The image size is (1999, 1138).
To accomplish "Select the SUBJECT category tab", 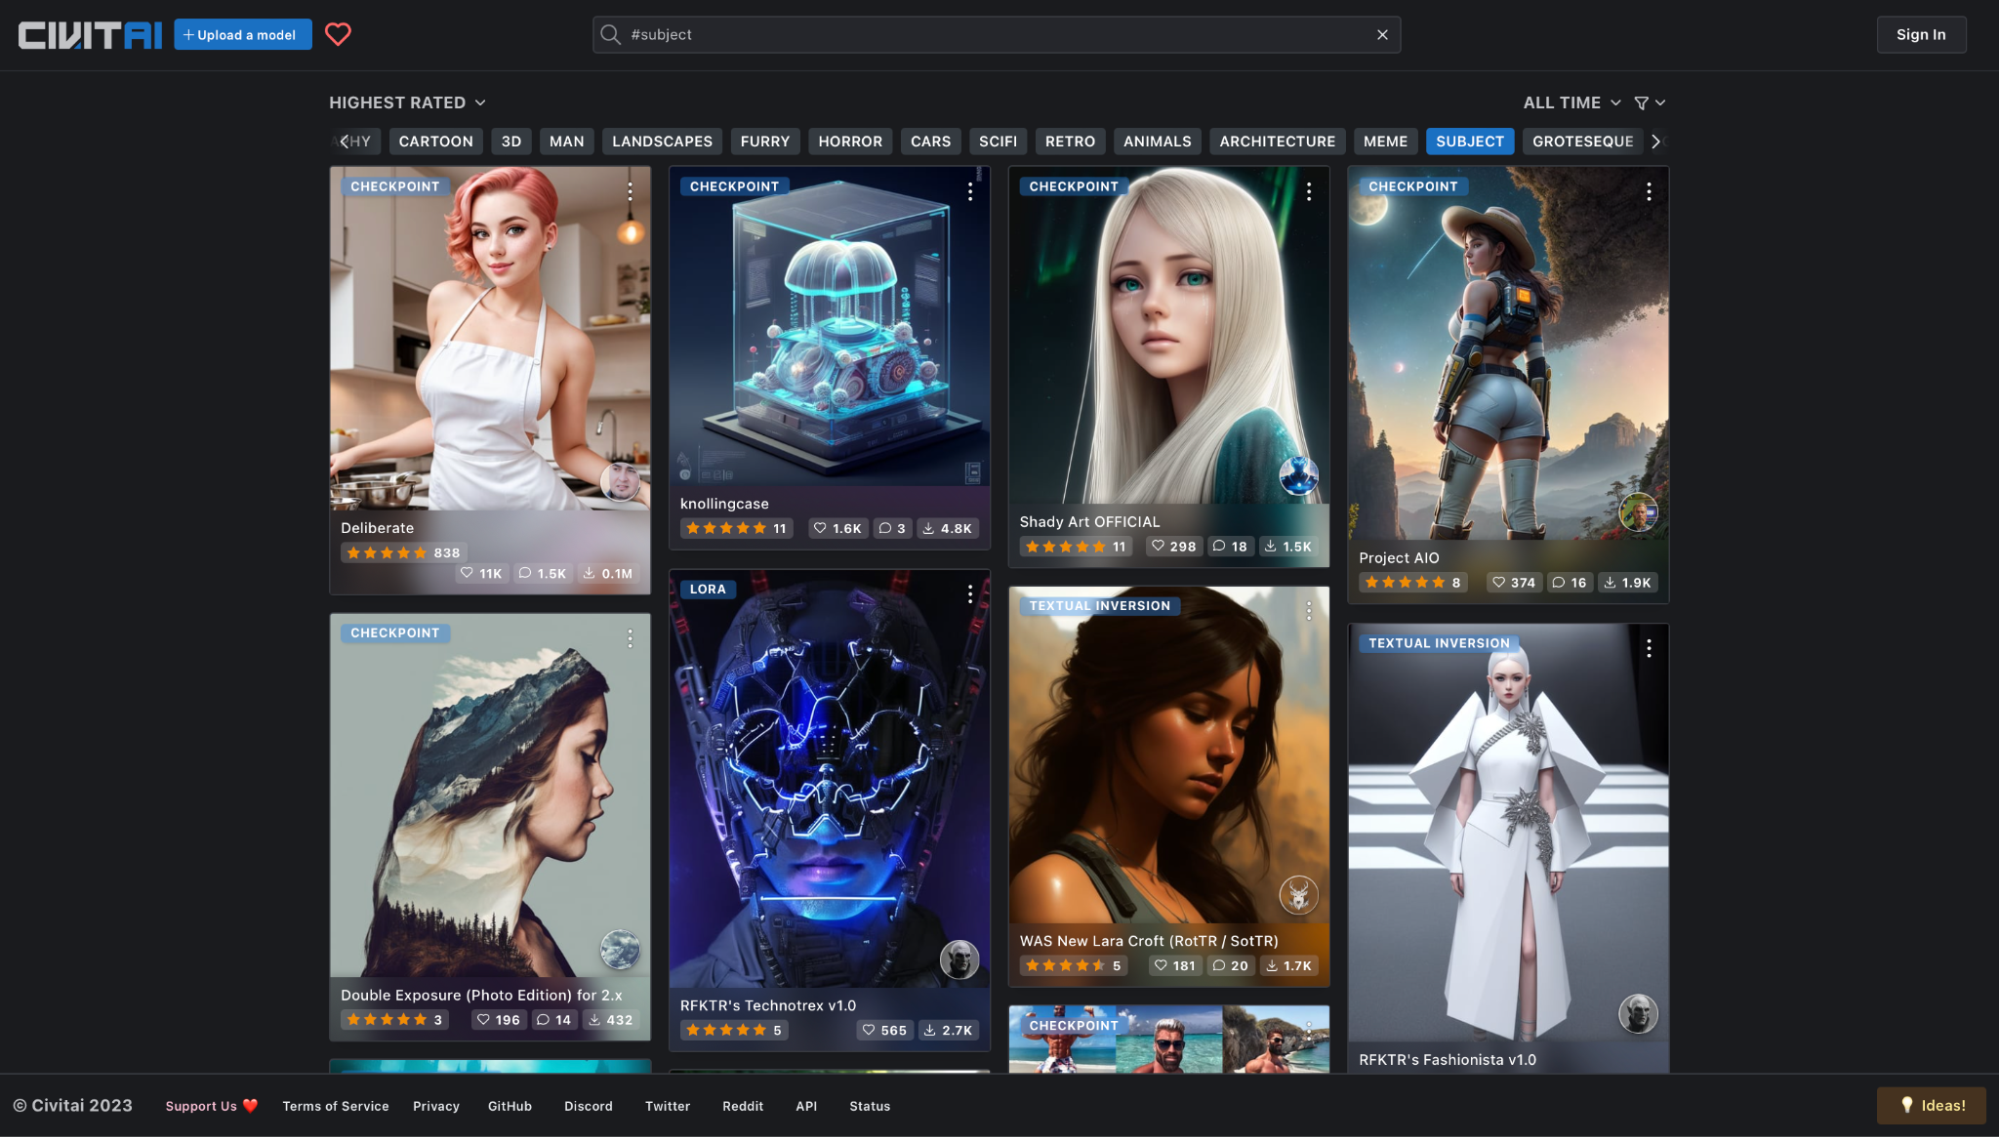I will click(x=1470, y=140).
